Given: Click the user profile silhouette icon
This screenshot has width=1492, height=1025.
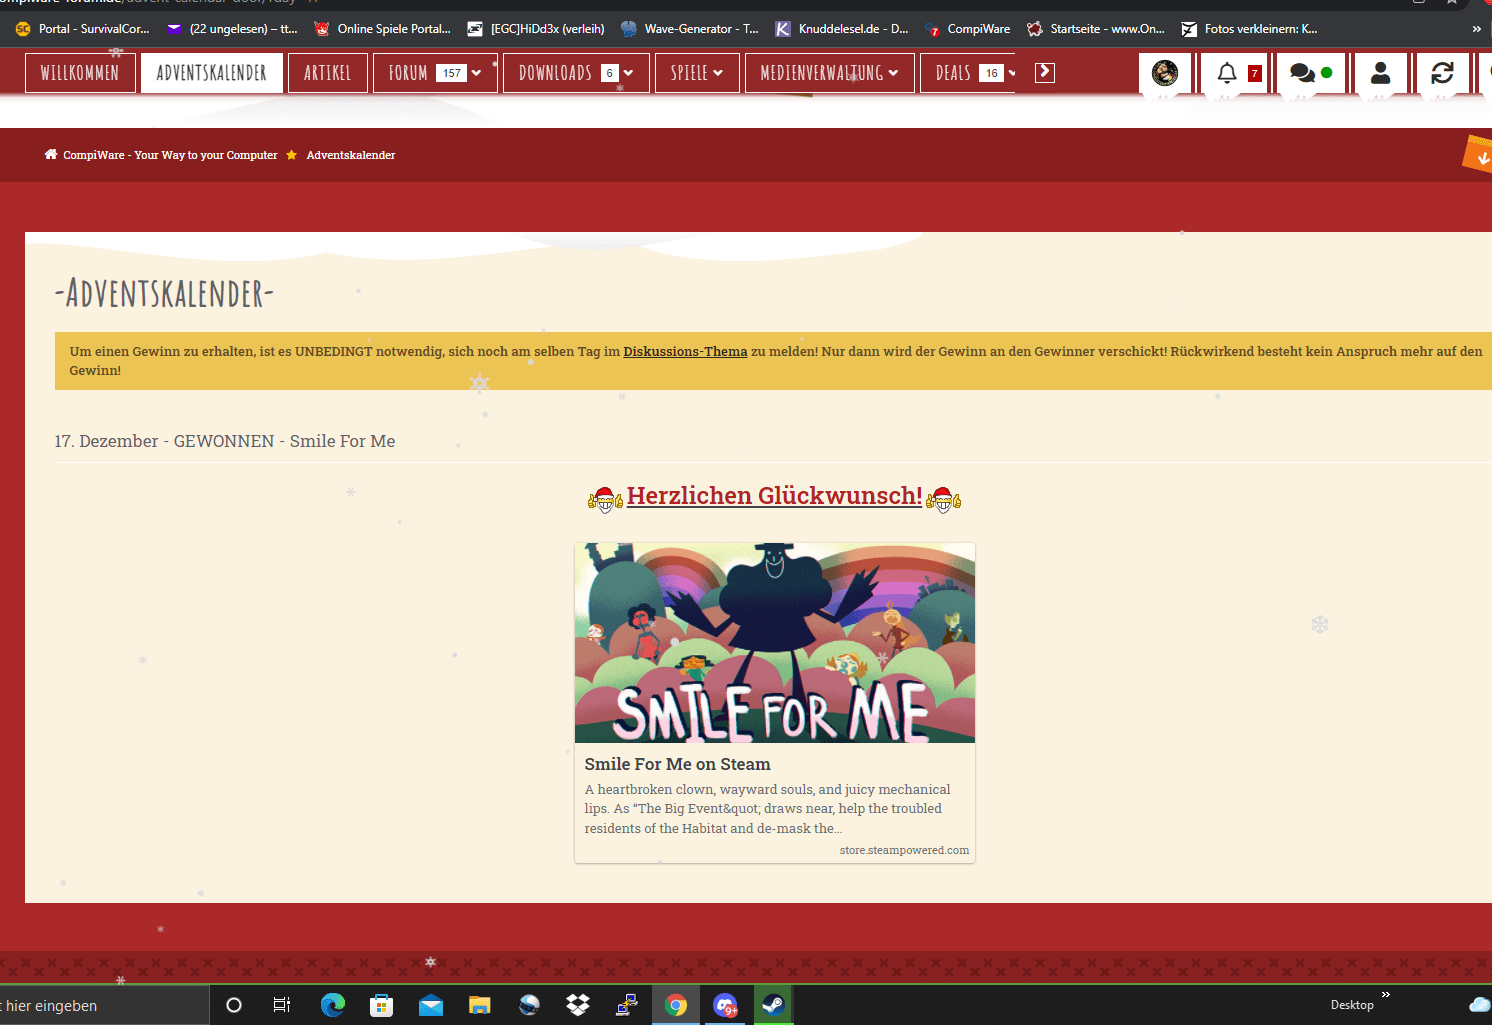Looking at the screenshot, I should coord(1380,72).
